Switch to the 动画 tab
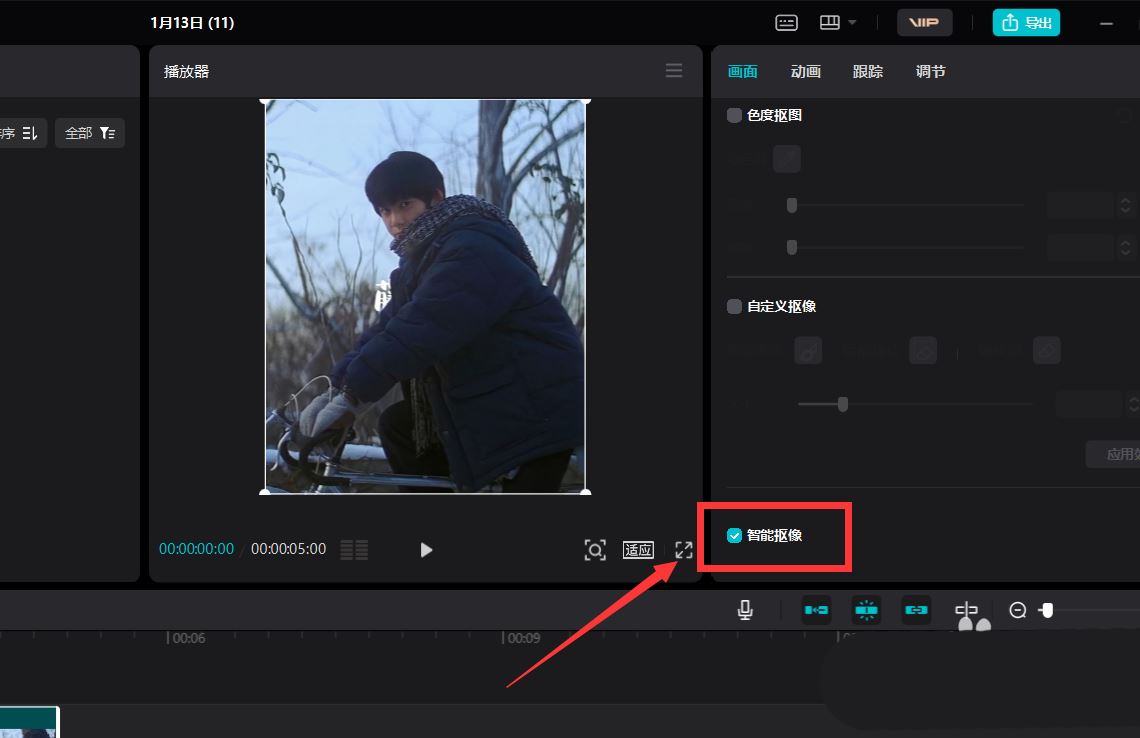 click(806, 71)
